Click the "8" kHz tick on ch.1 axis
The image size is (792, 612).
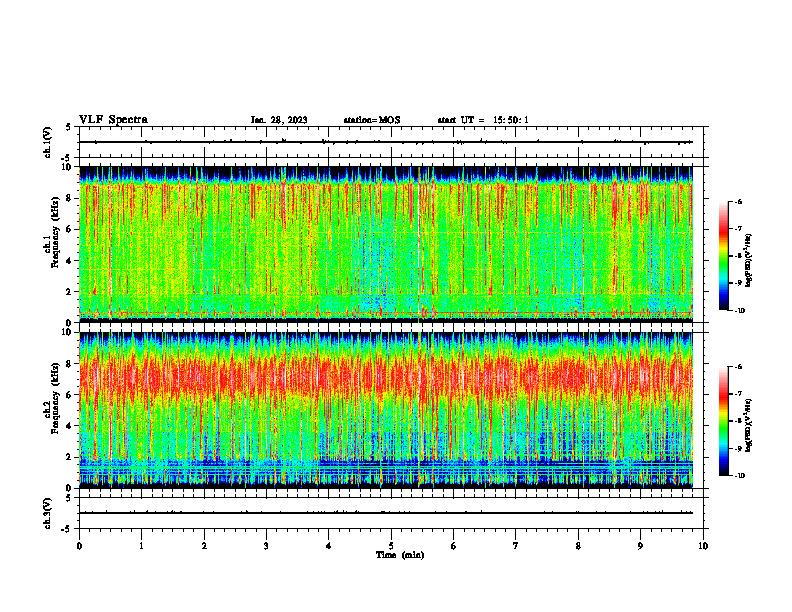(x=70, y=198)
